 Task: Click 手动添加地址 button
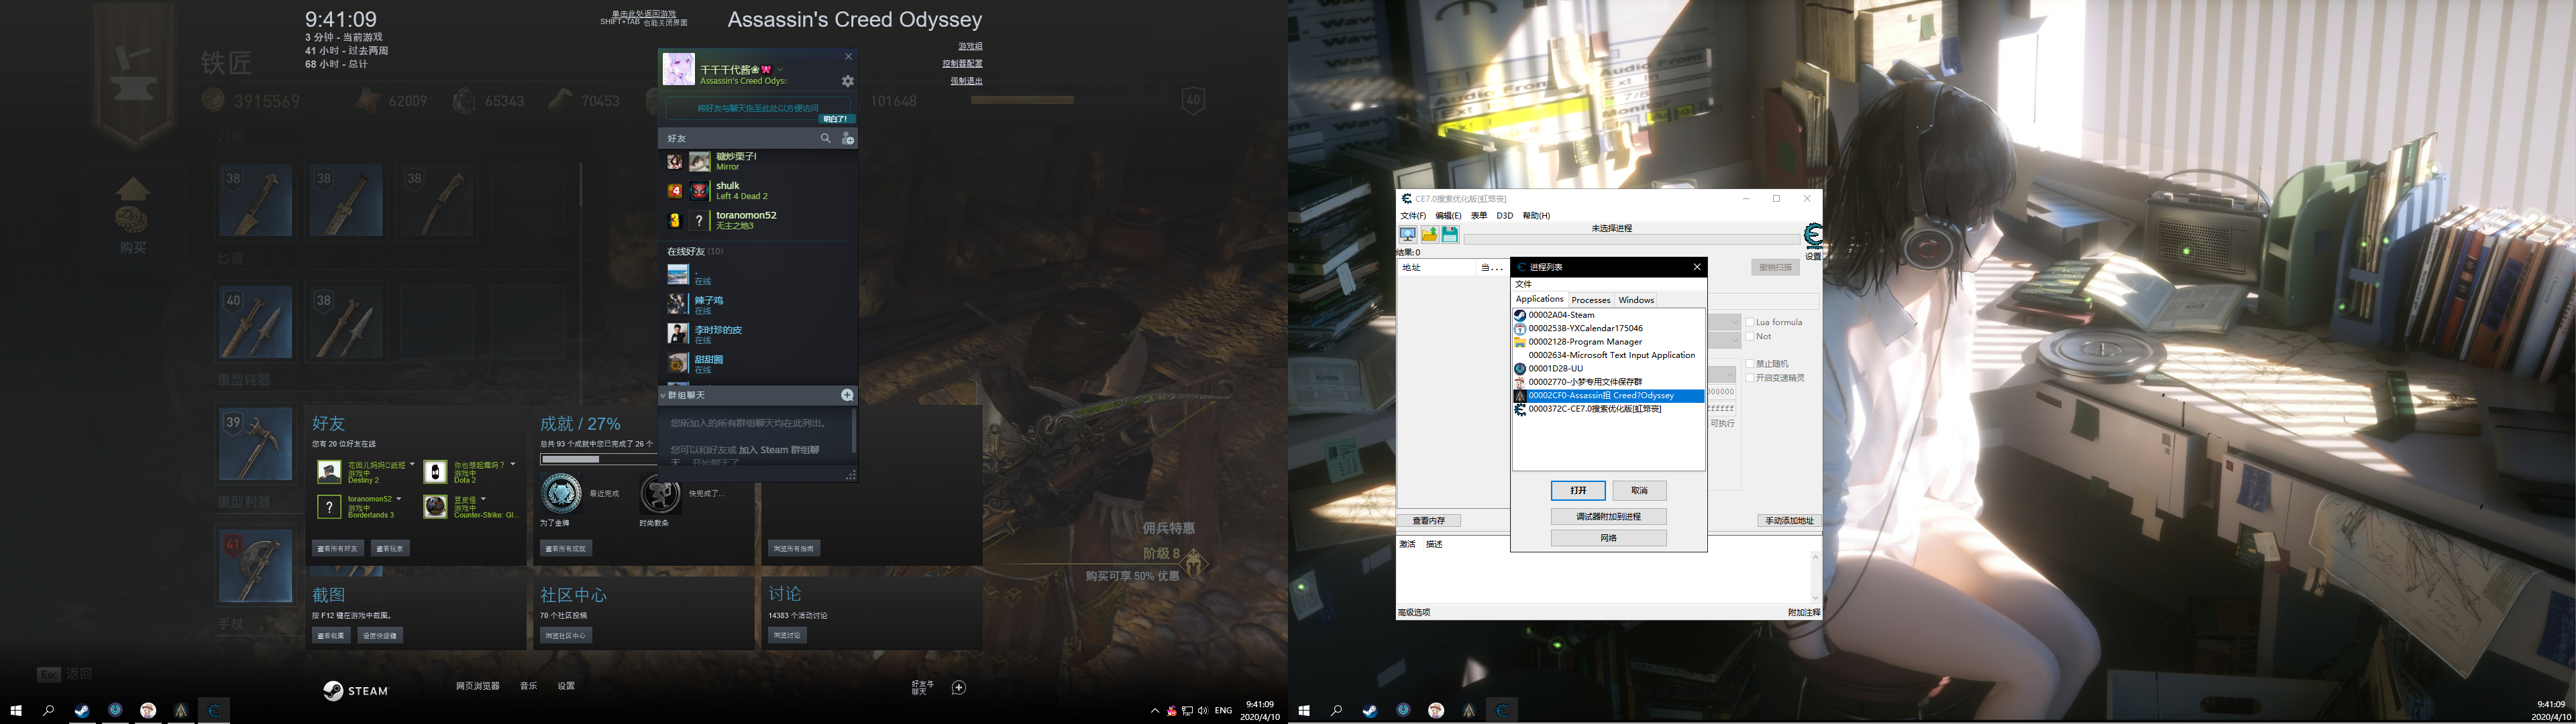point(1789,520)
